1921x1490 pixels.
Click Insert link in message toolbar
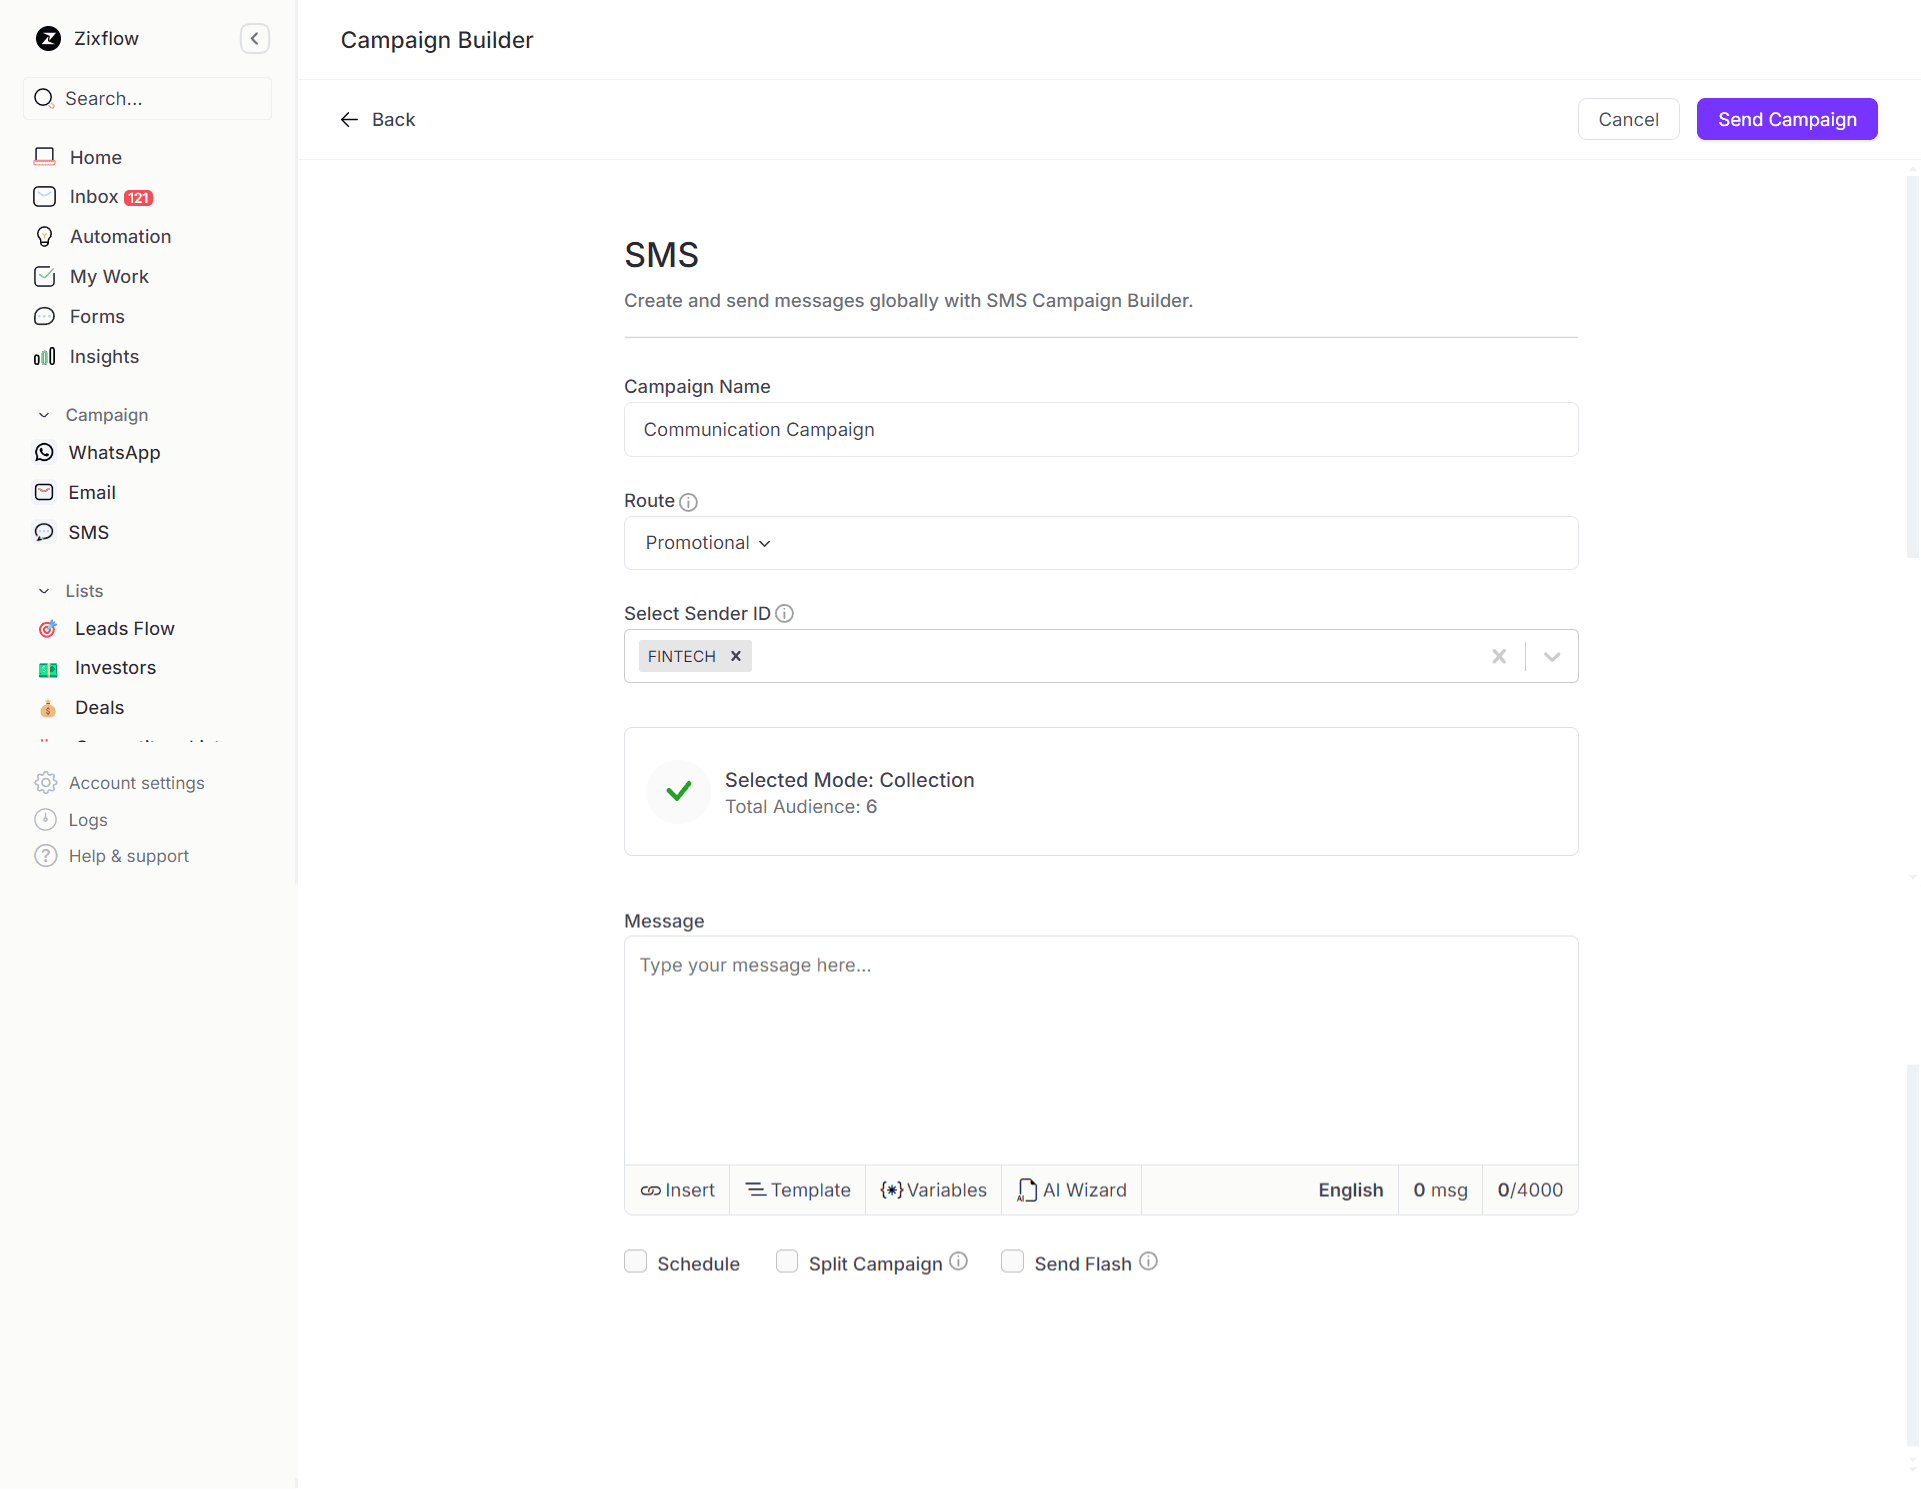click(x=677, y=1190)
